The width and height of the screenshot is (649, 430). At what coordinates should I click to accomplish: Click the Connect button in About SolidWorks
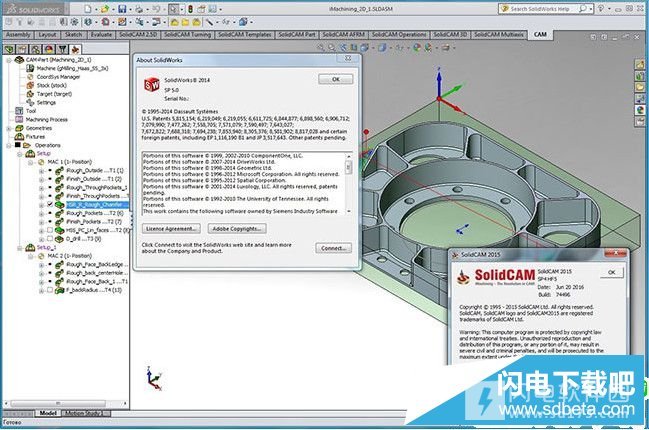point(334,248)
